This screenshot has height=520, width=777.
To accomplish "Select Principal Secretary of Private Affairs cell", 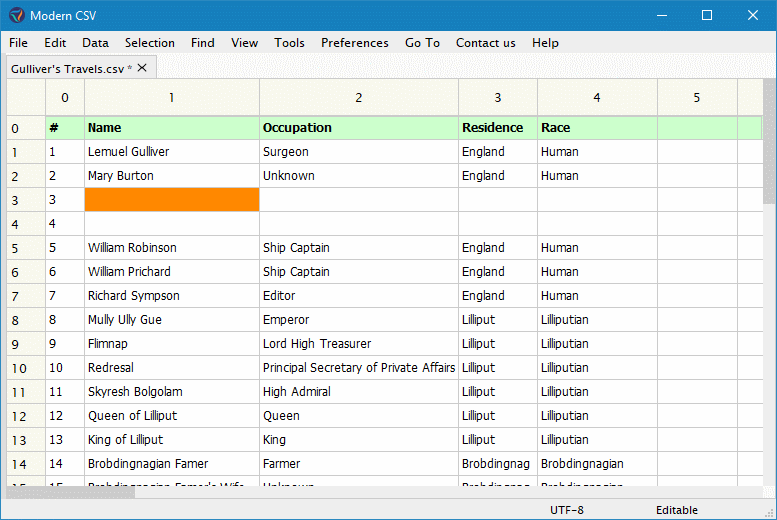I will click(359, 368).
